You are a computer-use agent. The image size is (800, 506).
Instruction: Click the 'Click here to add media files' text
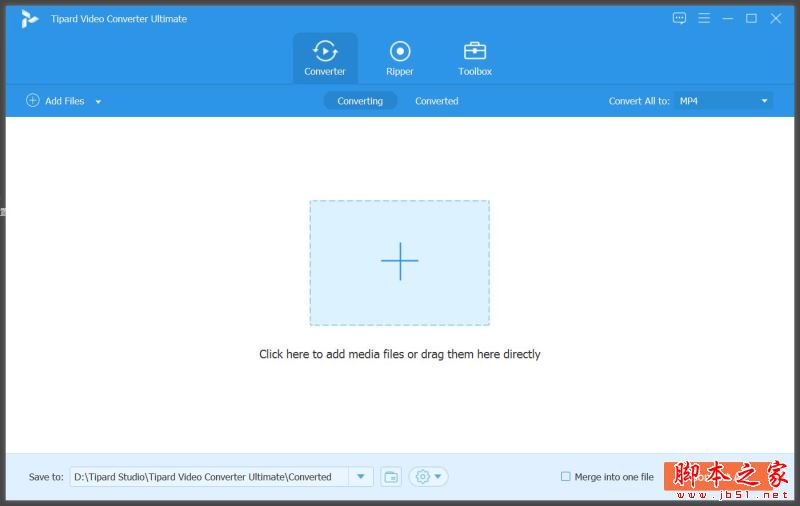click(x=399, y=354)
